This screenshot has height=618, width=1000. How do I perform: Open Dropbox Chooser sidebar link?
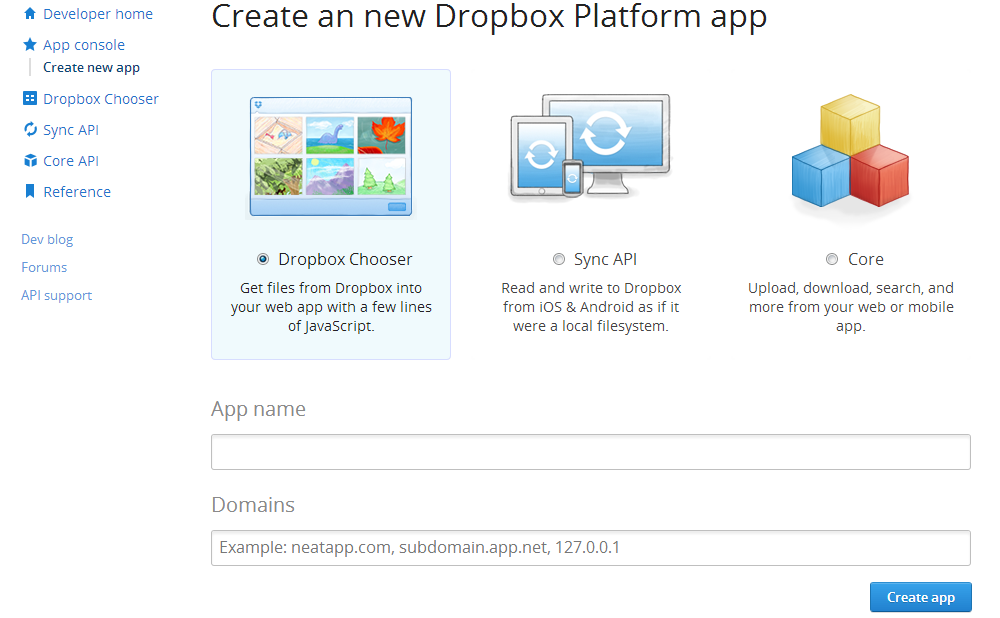(101, 99)
